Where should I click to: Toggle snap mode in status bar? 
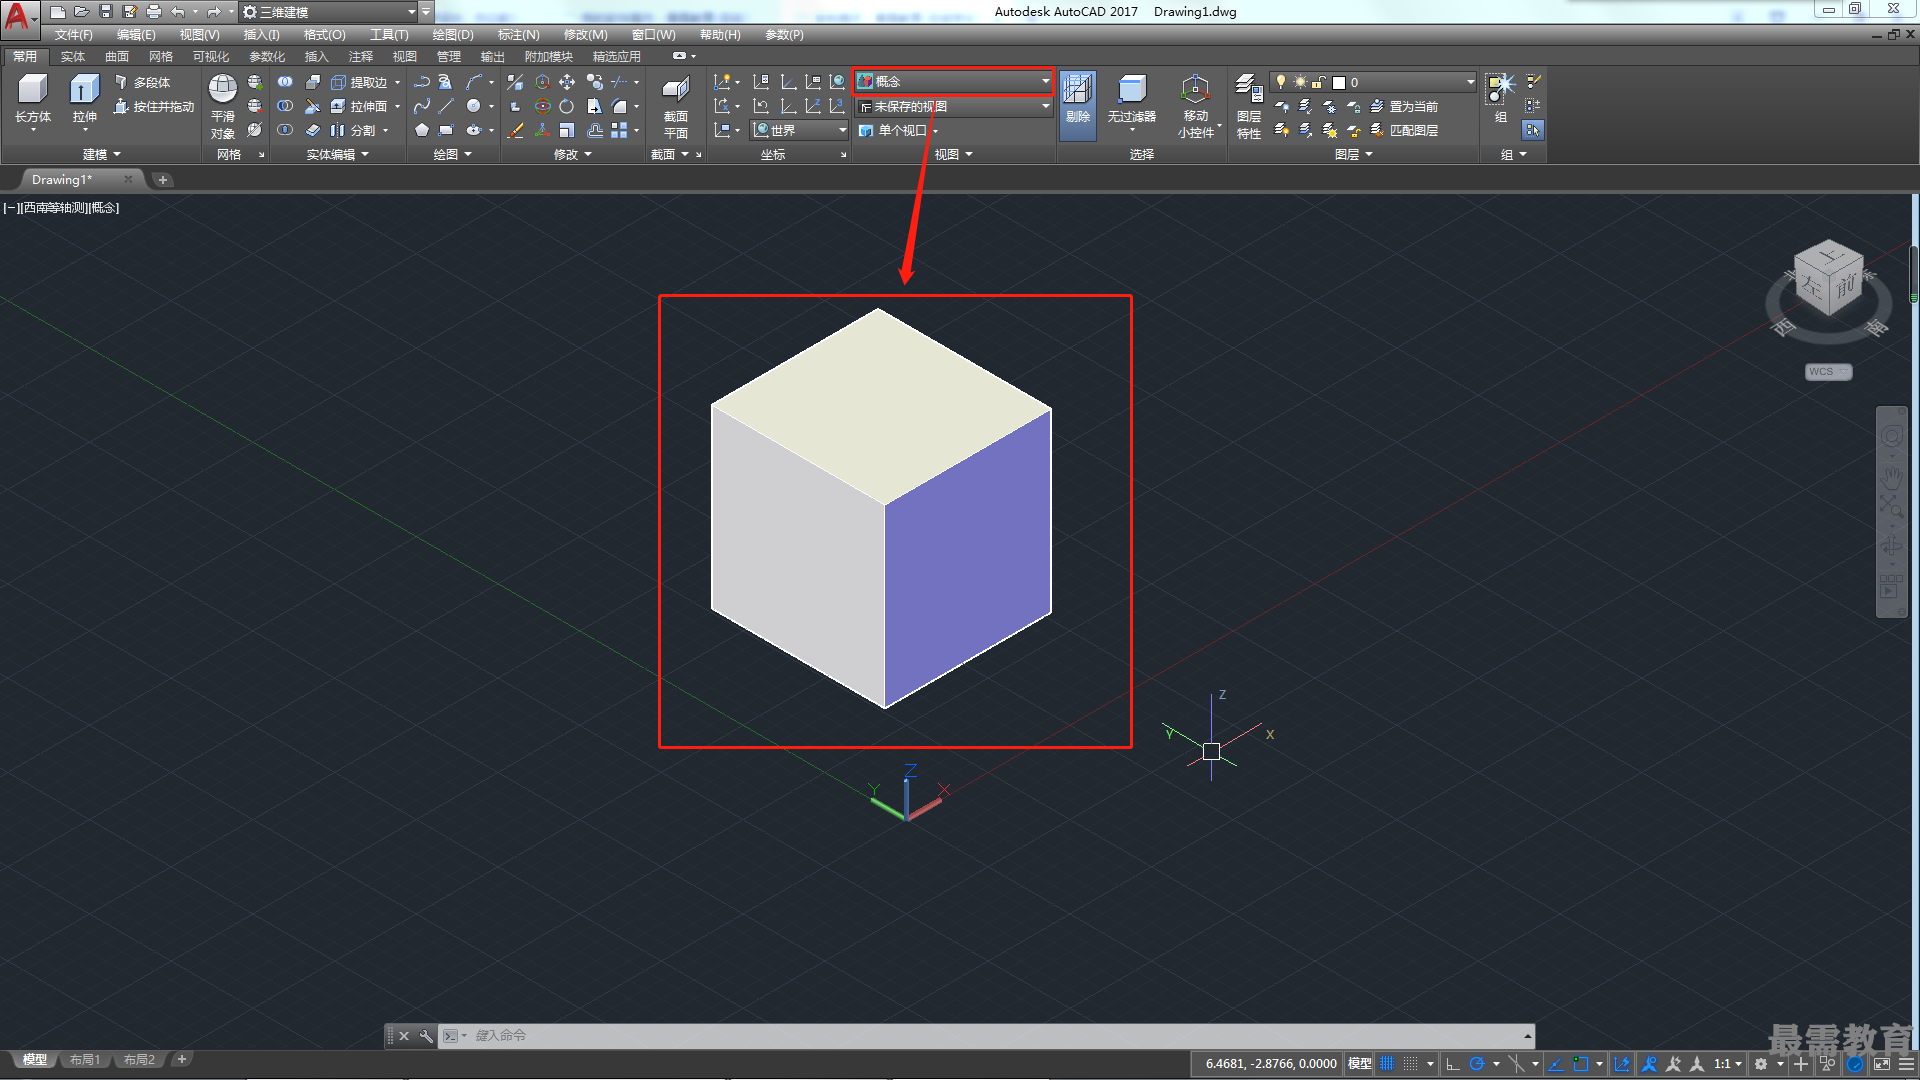[x=1410, y=1064]
